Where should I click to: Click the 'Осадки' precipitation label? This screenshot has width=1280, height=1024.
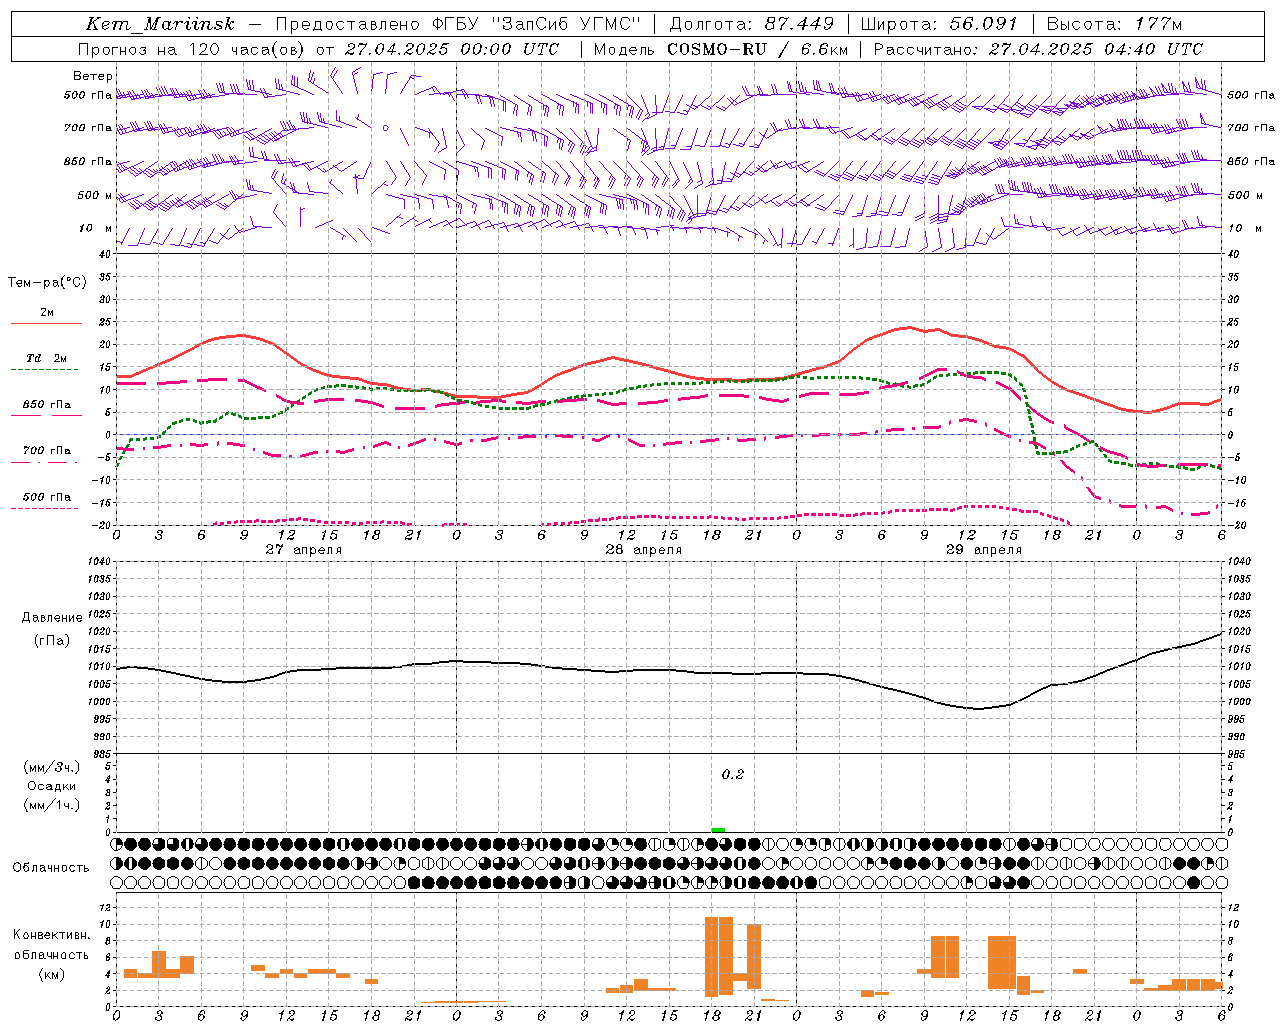coord(52,786)
